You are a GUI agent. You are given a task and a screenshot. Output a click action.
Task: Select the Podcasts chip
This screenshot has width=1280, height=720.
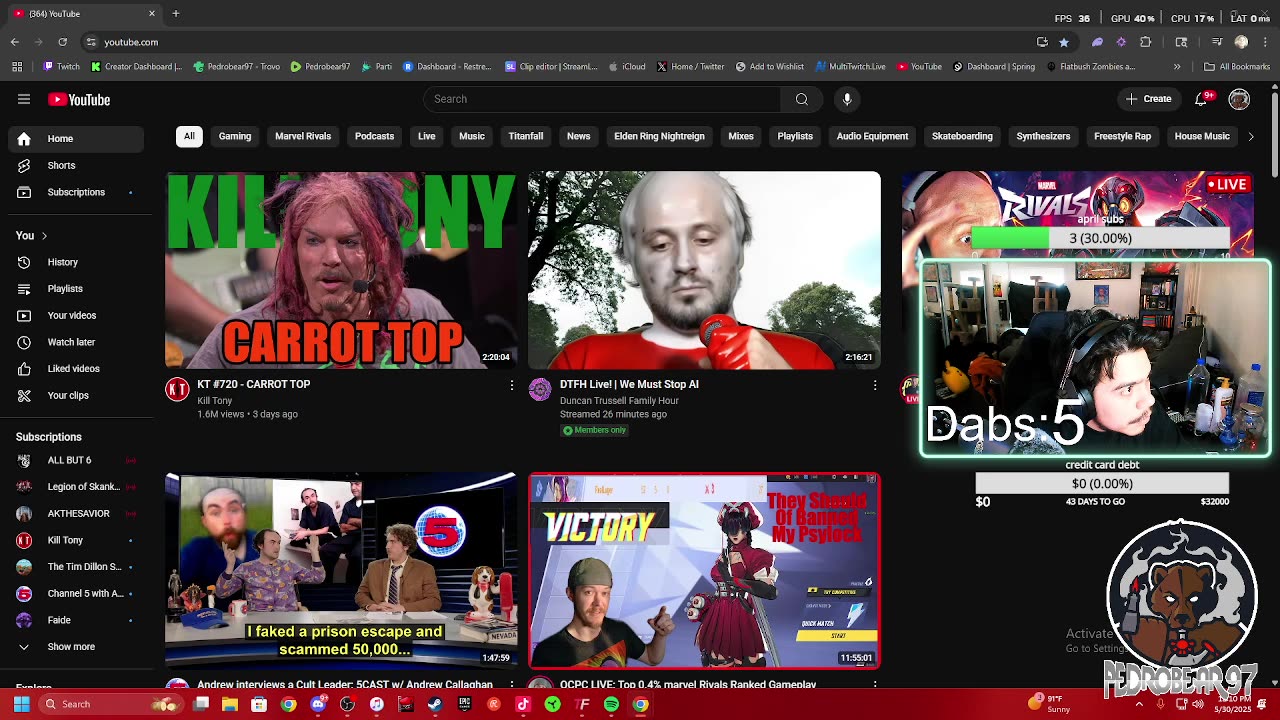(374, 136)
